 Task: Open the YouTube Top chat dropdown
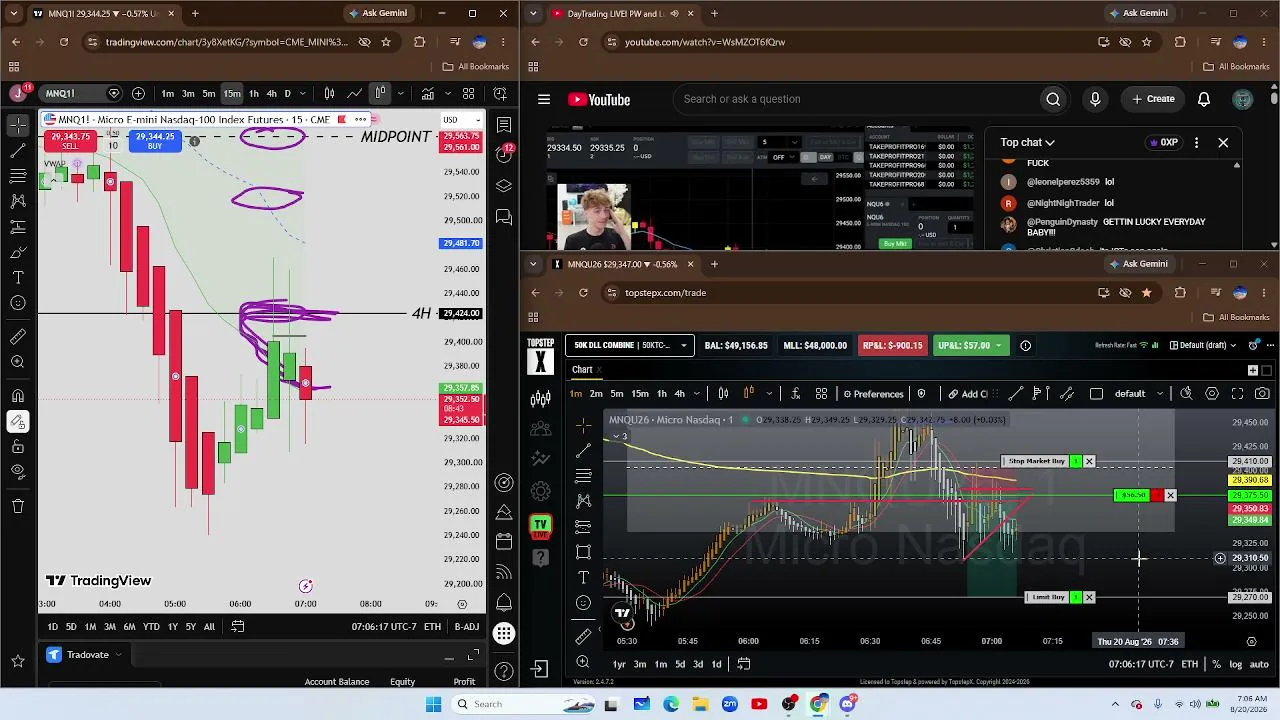point(1027,143)
